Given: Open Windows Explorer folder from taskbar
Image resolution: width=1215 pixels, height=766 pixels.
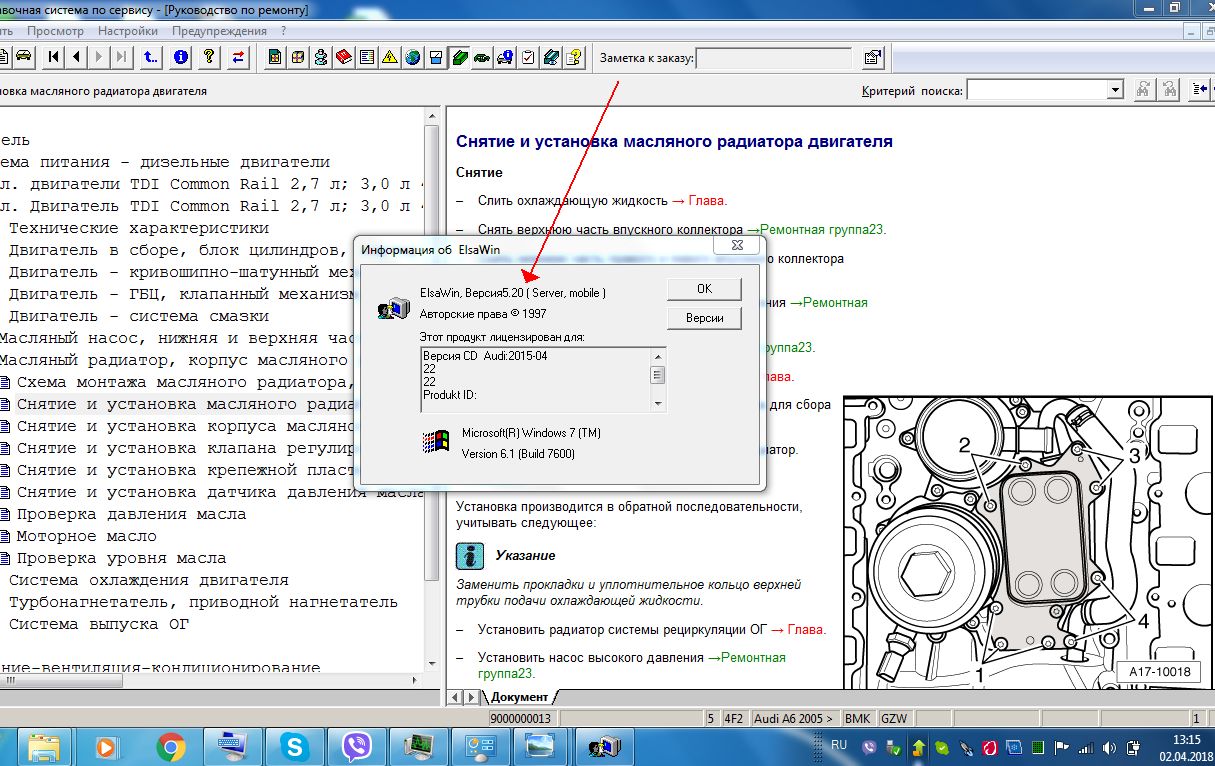Looking at the screenshot, I should coord(43,746).
